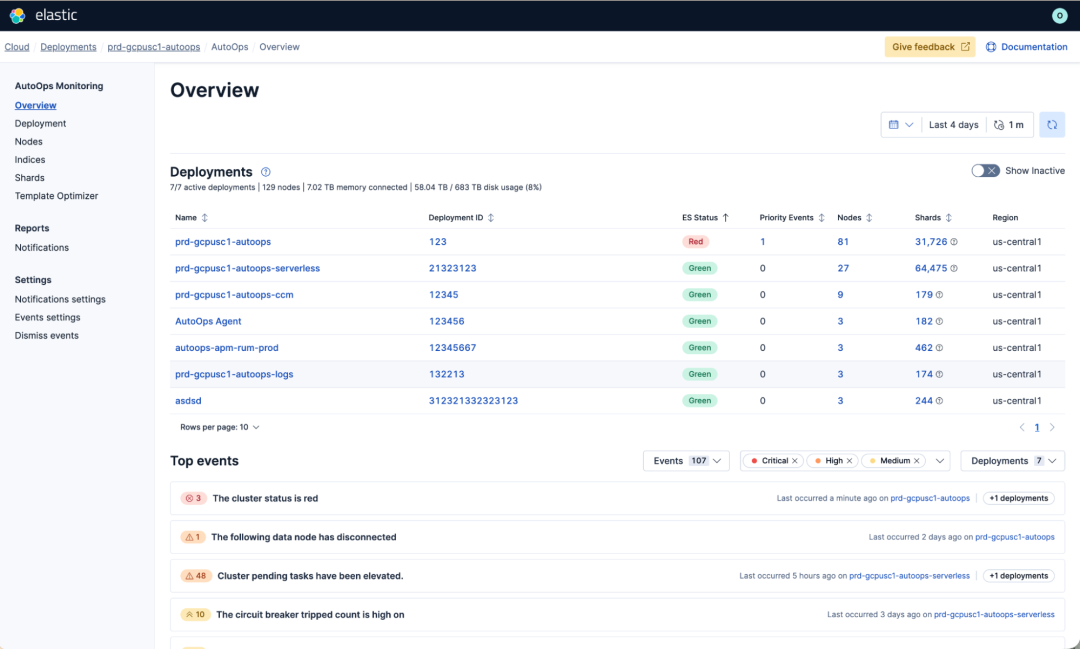Click info icon next to 462 shards
The image size is (1080, 649).
click(x=939, y=348)
